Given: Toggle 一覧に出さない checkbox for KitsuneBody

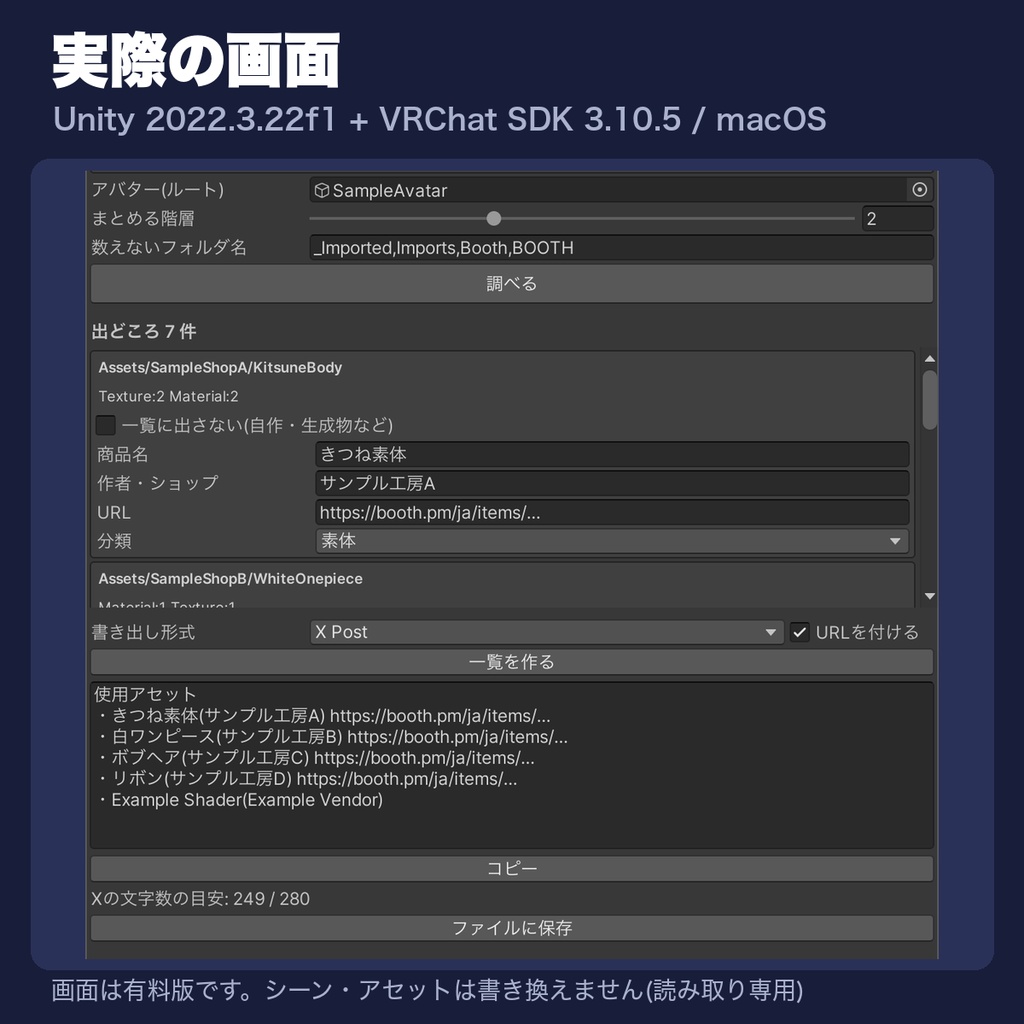Looking at the screenshot, I should [x=106, y=425].
